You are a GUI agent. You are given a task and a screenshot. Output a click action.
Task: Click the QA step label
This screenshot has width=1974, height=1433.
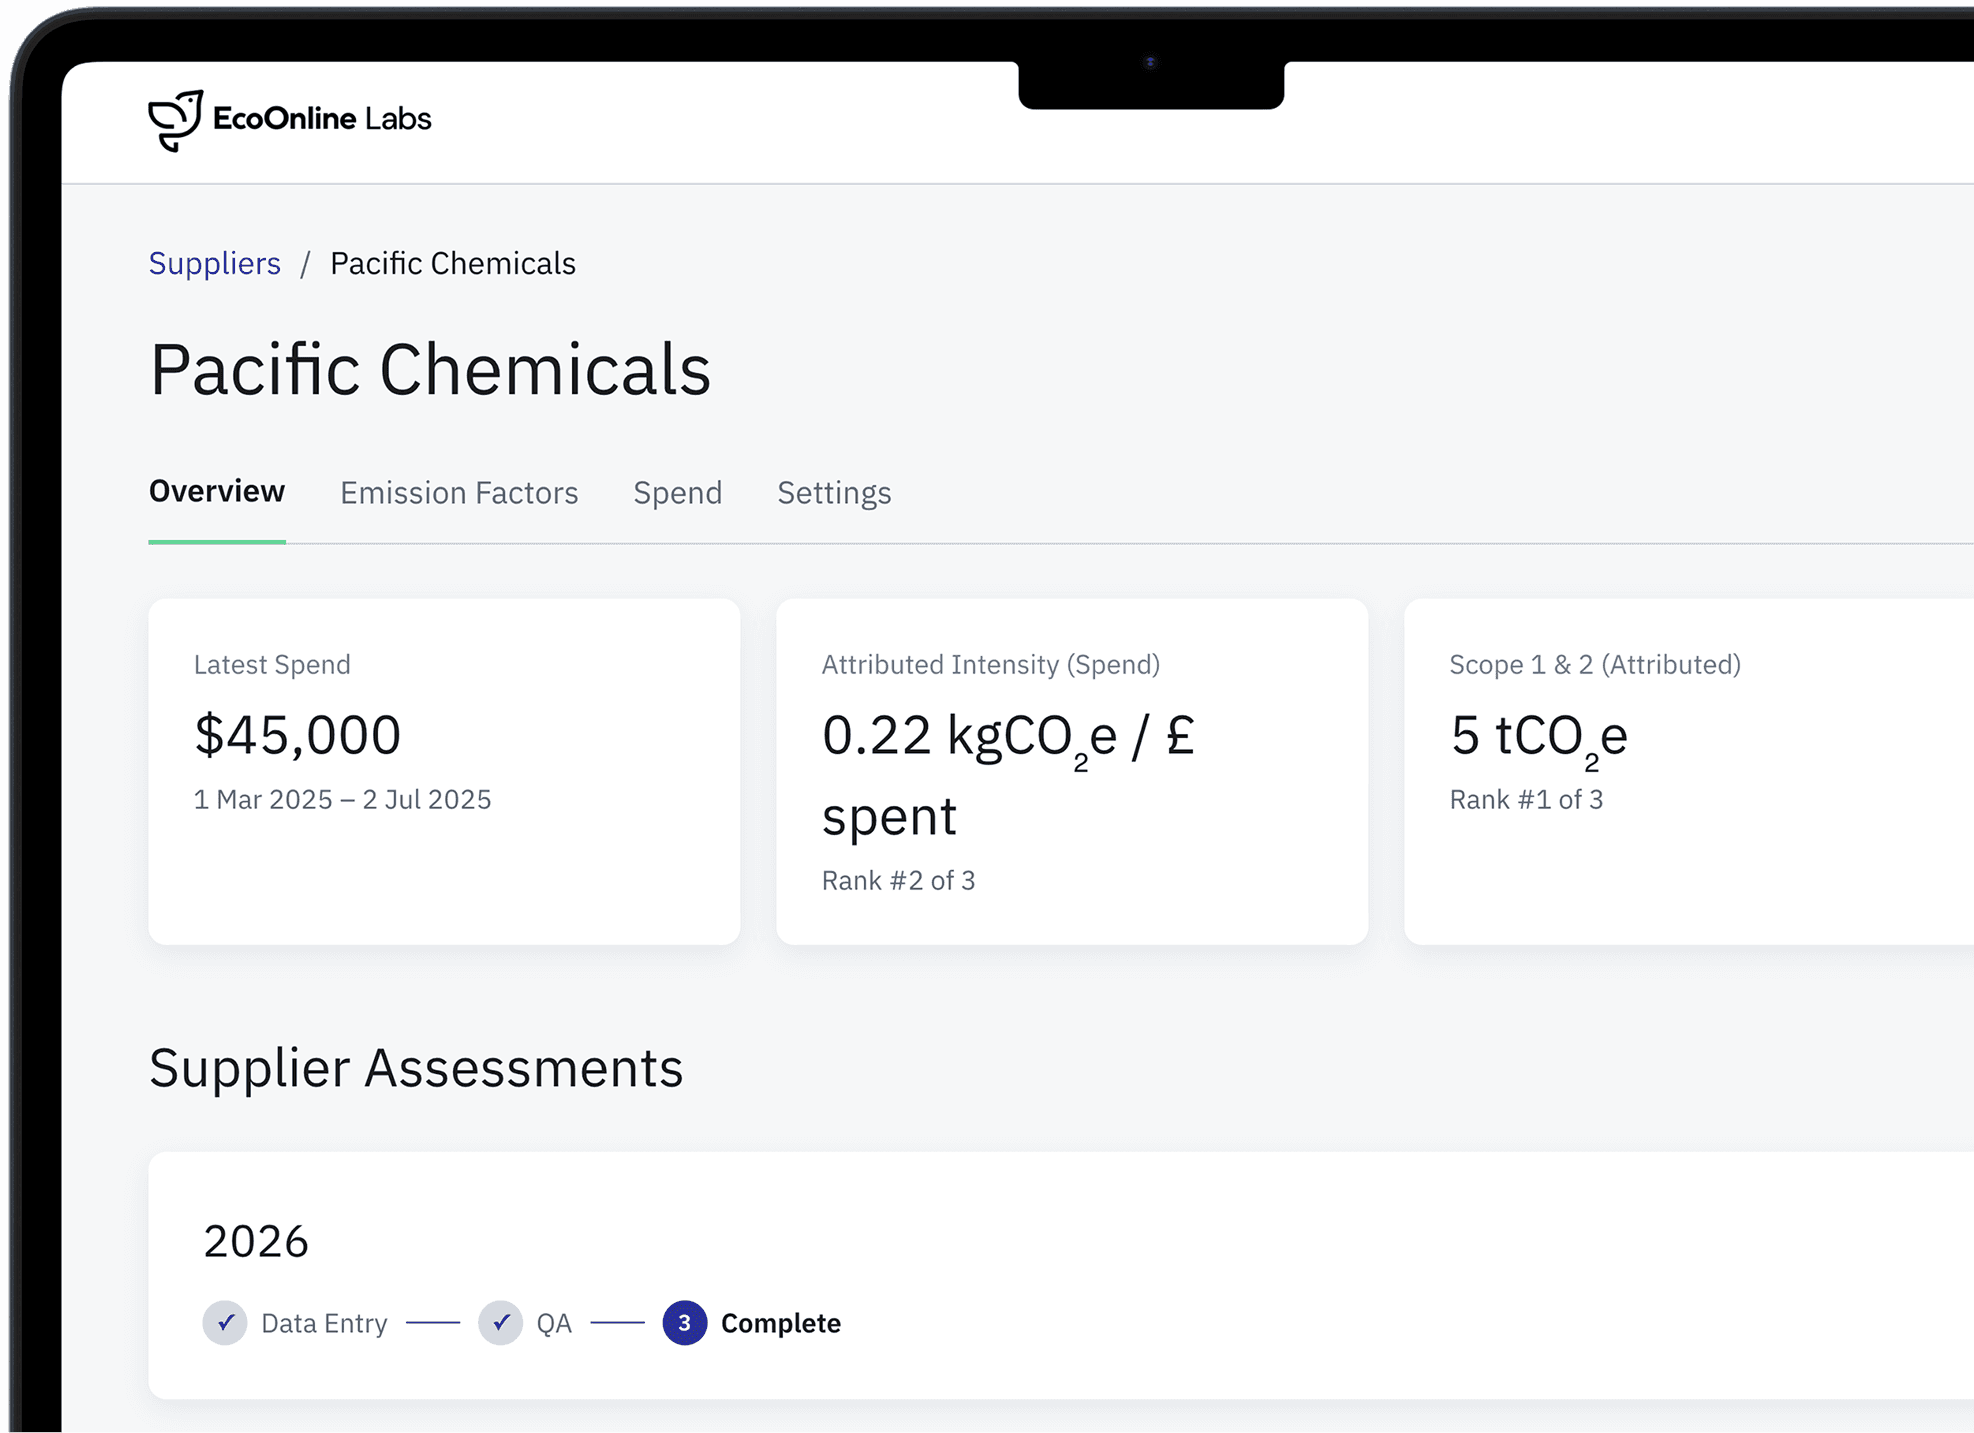pos(554,1323)
